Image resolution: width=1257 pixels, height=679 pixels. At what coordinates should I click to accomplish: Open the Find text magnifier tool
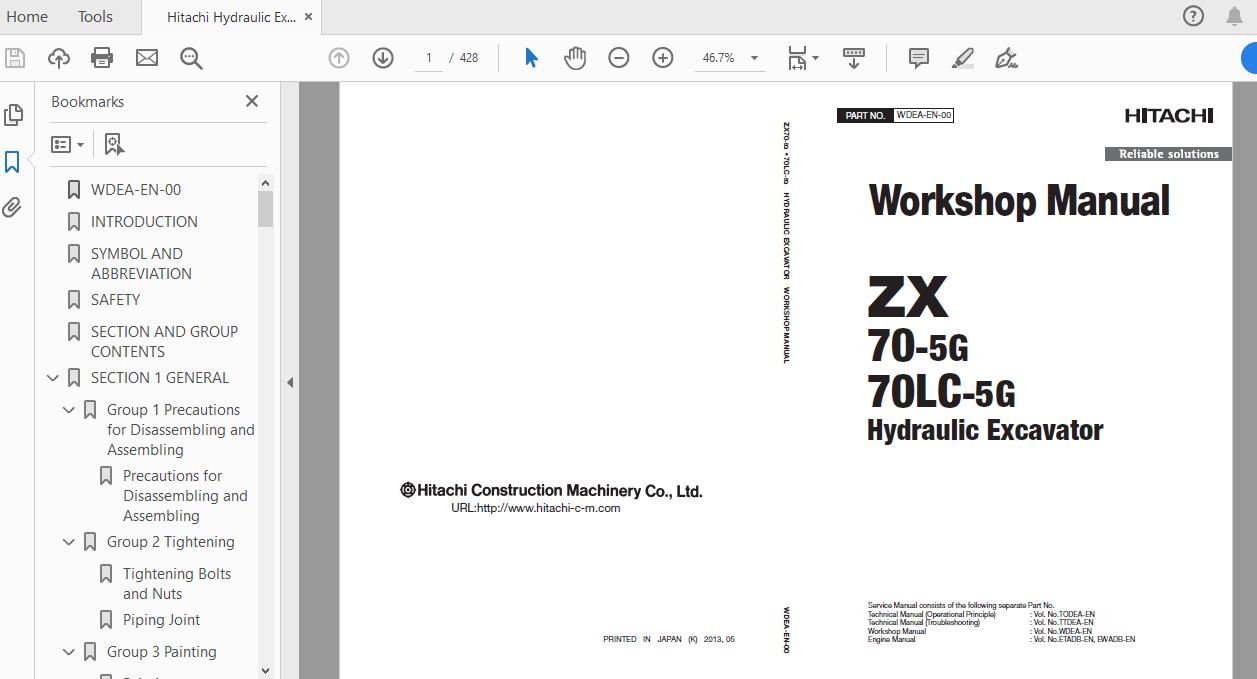(191, 58)
